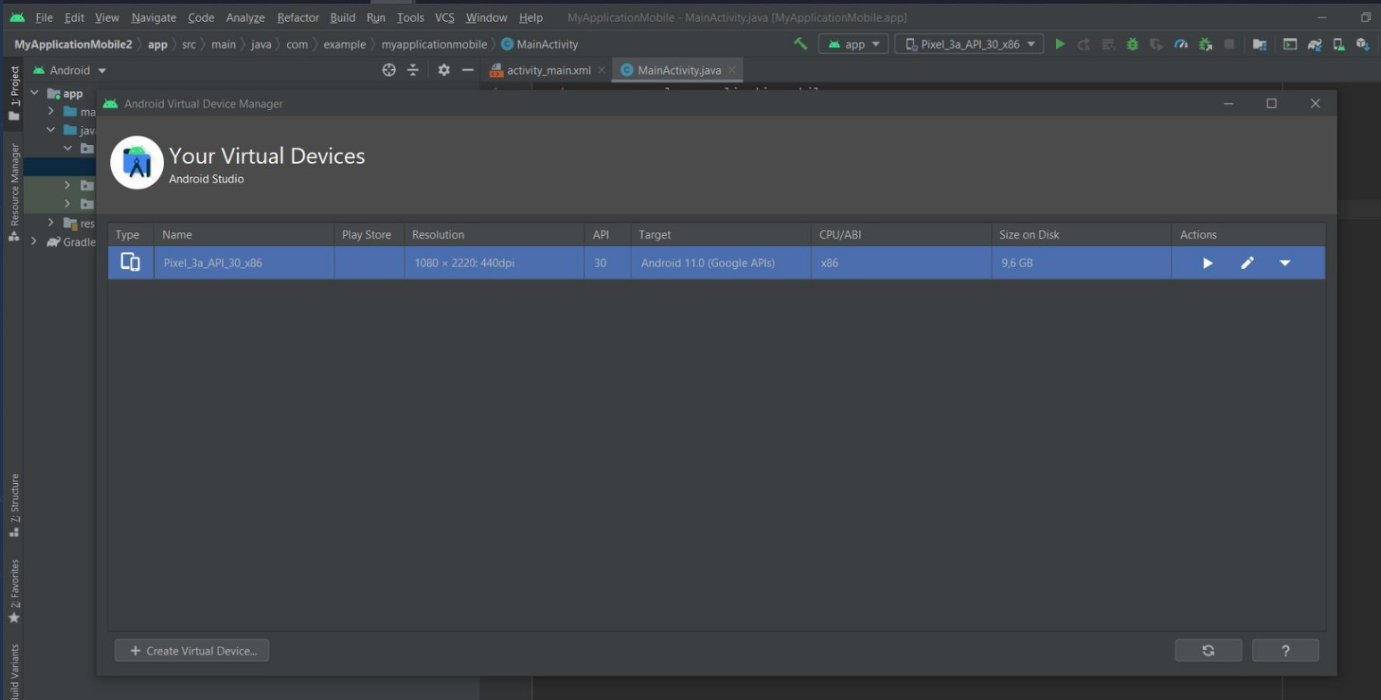Open the Pixel_3a row actions dropdown arrow
The image size is (1381, 700).
coord(1285,263)
